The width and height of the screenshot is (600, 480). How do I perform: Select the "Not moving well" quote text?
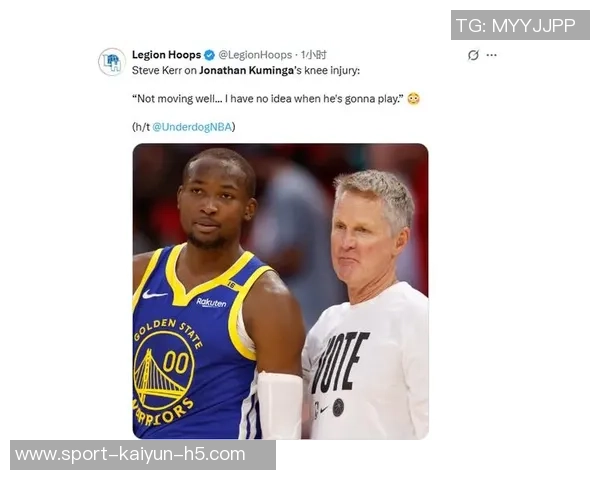click(268, 99)
